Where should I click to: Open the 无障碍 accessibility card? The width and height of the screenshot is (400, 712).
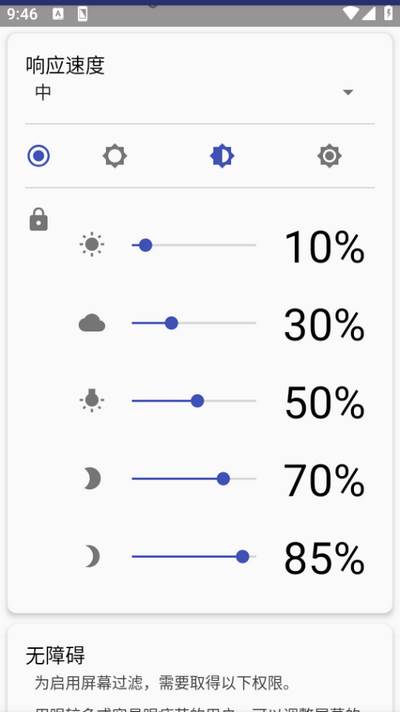tap(200, 668)
